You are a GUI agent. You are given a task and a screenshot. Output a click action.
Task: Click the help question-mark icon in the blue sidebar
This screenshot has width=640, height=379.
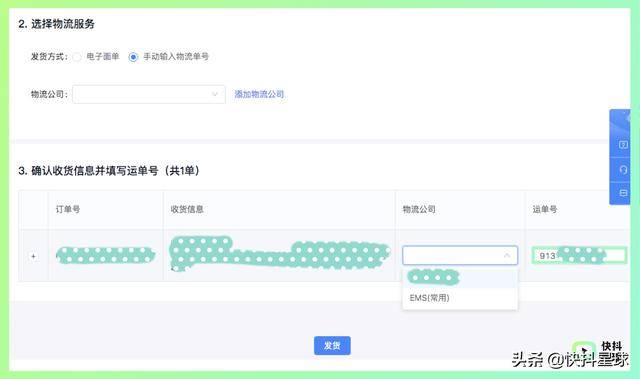(623, 144)
